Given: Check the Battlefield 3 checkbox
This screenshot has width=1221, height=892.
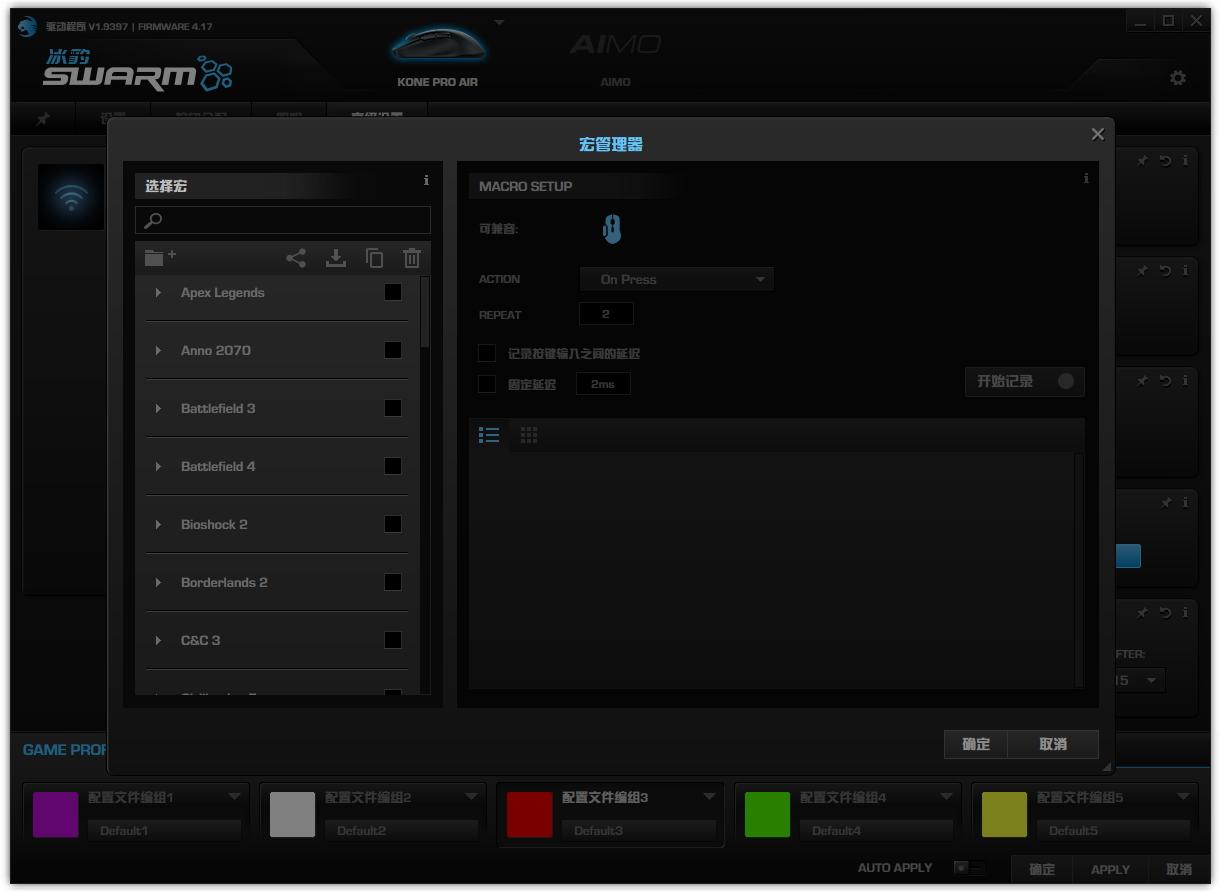Looking at the screenshot, I should 393,408.
